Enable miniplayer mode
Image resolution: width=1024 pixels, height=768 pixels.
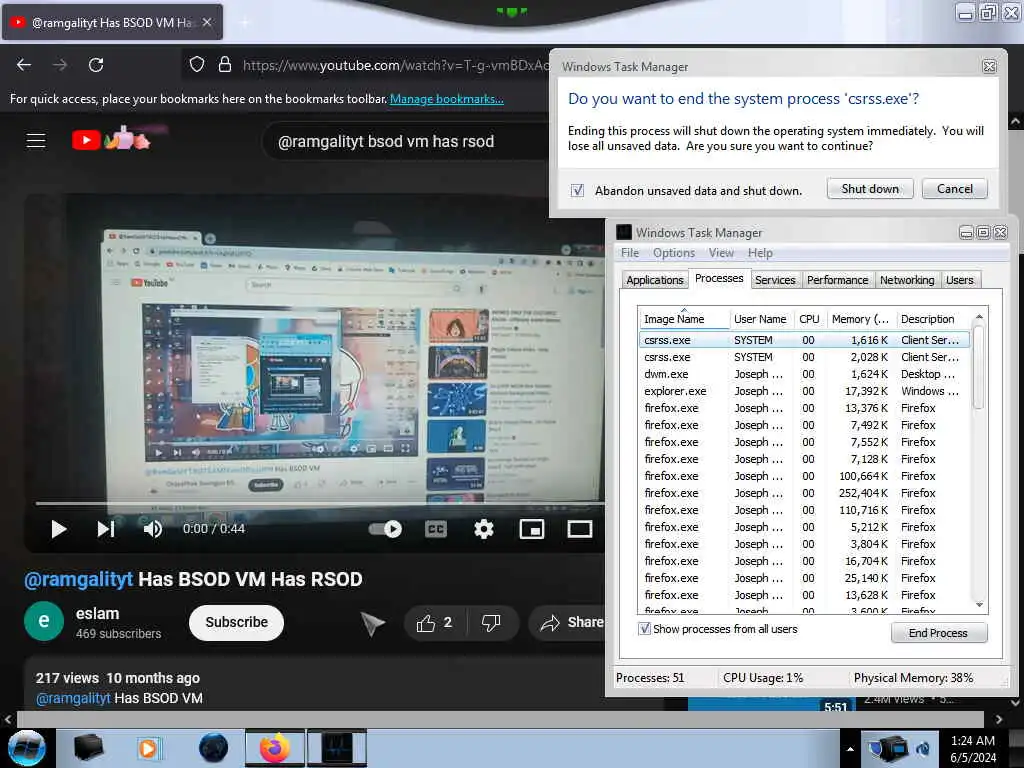(x=532, y=529)
